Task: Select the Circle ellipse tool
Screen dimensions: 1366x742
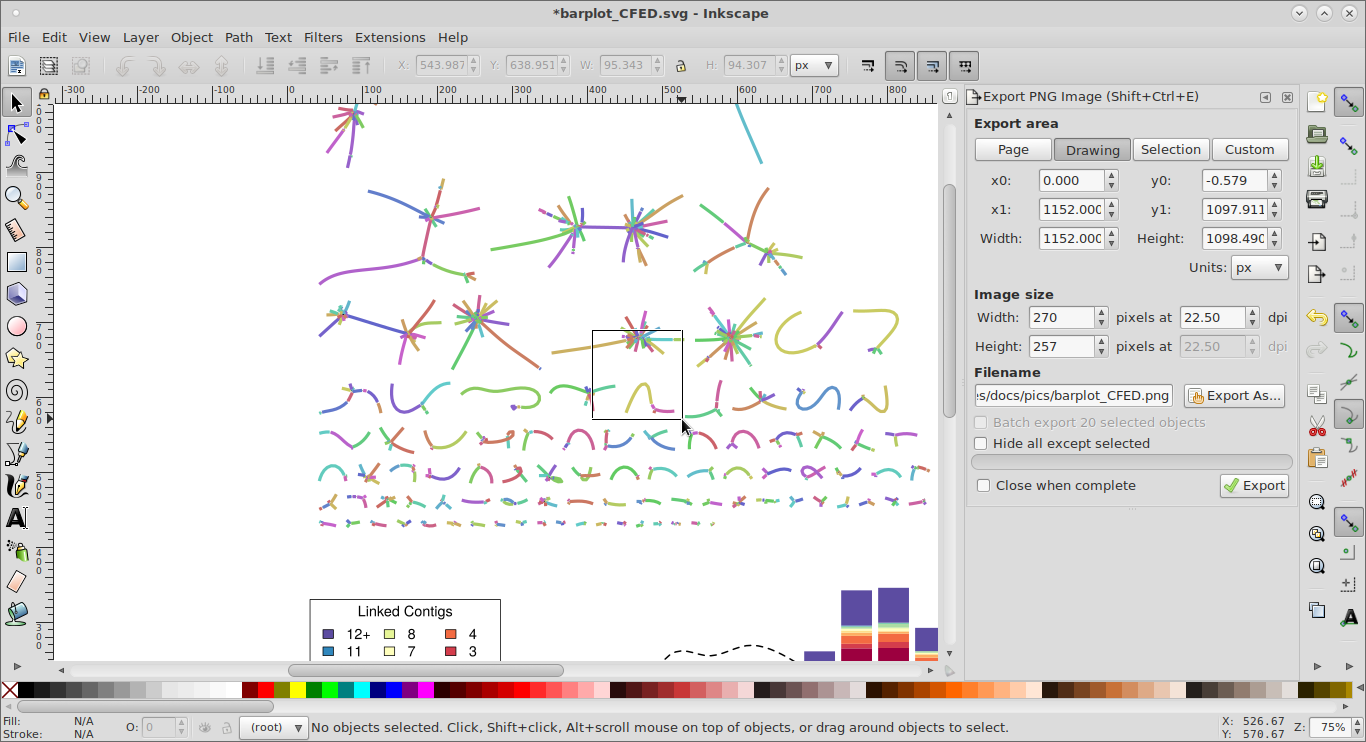Action: point(16,326)
